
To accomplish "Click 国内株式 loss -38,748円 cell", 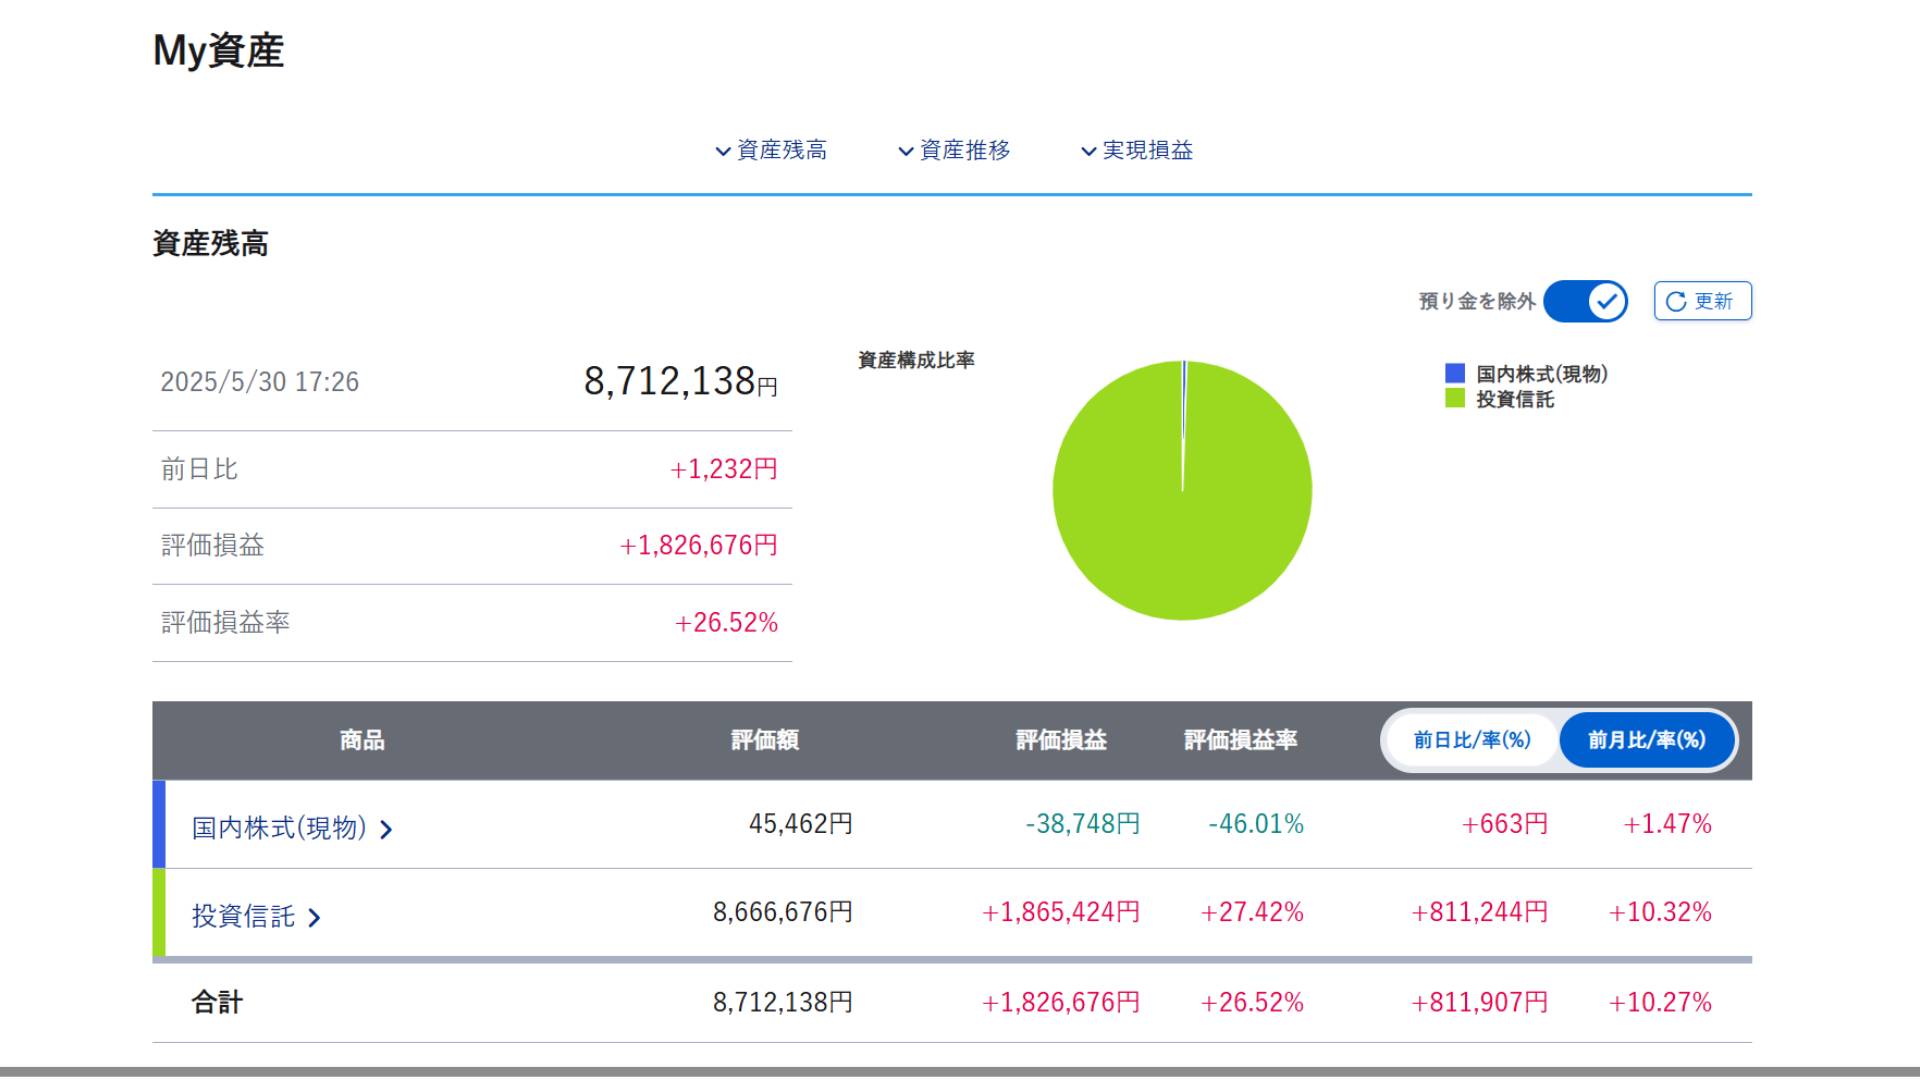I will pyautogui.click(x=1083, y=824).
